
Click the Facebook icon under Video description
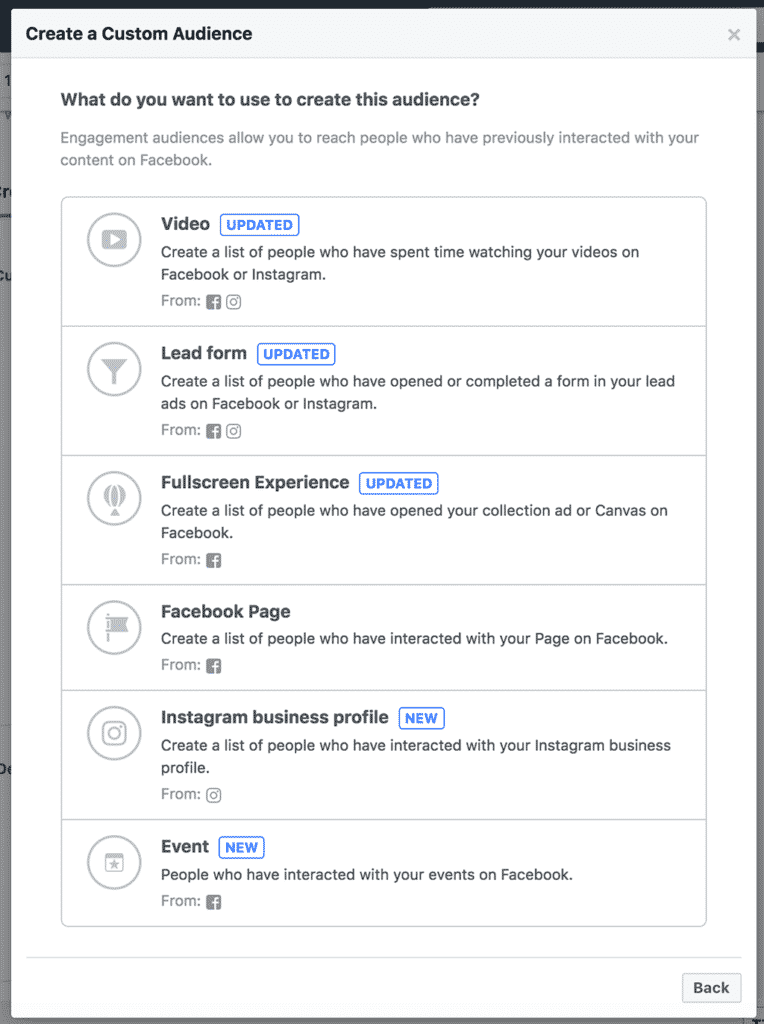pyautogui.click(x=214, y=301)
